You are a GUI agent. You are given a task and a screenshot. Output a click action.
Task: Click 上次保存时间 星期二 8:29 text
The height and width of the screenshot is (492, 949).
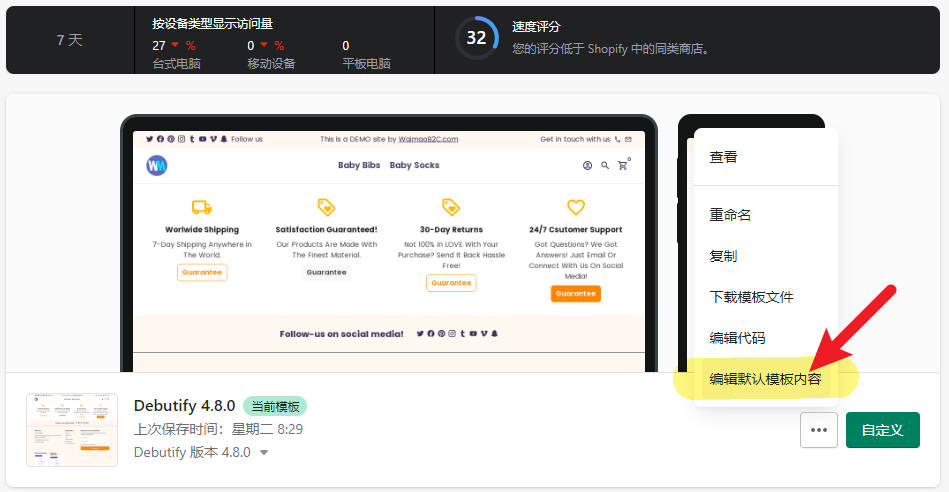pyautogui.click(x=218, y=429)
